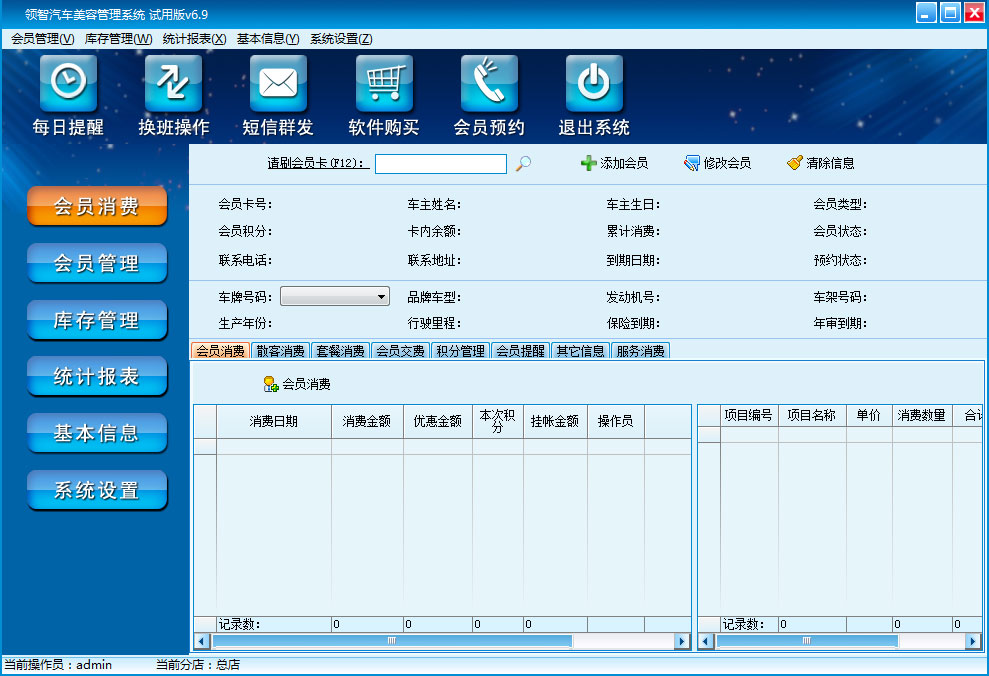Click right table scroll right arrow
Image resolution: width=989 pixels, height=676 pixels.
973,641
